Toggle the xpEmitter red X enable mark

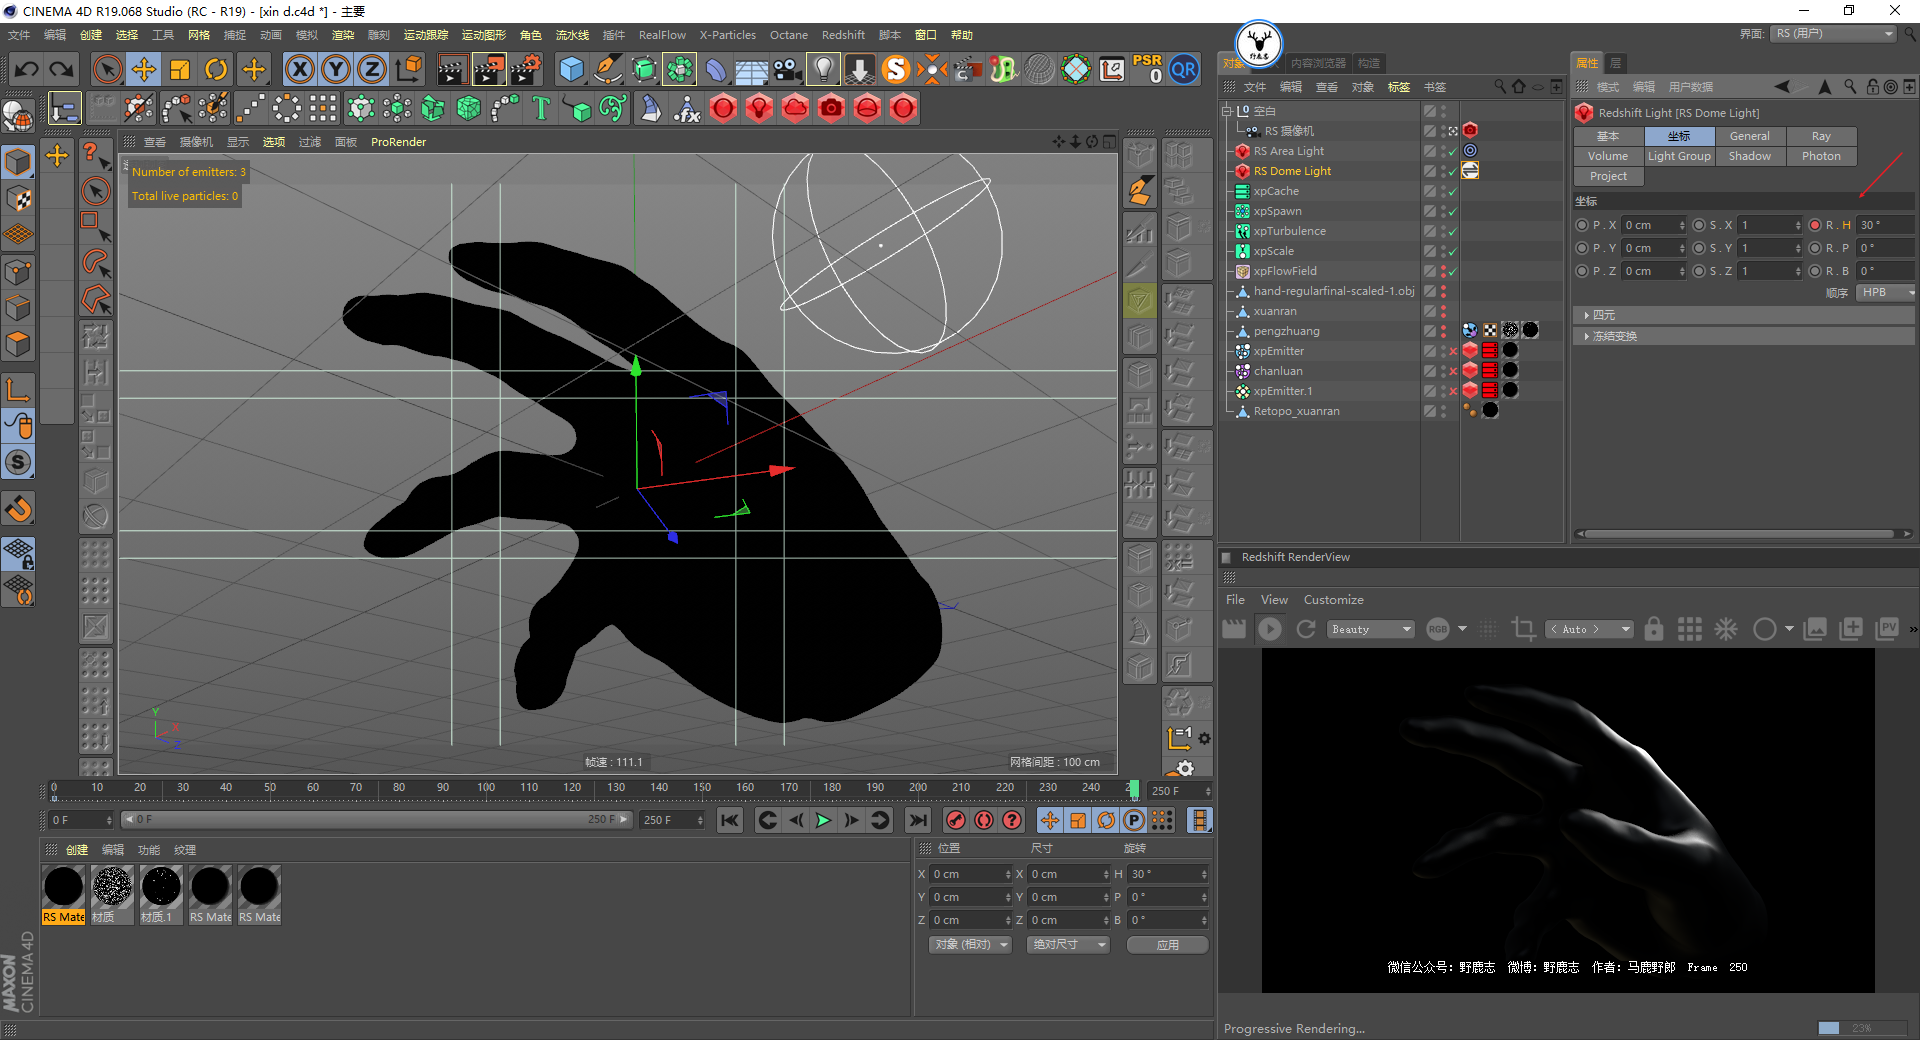click(1452, 352)
